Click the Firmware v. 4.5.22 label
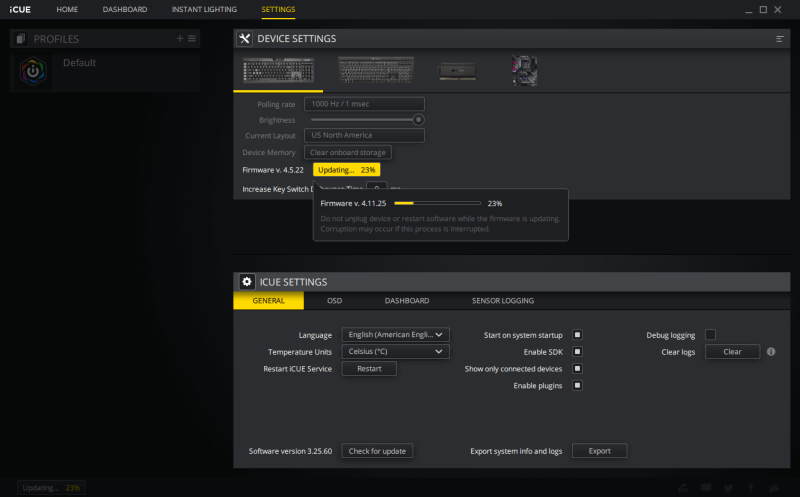Viewport: 800px width, 497px height. tap(273, 170)
